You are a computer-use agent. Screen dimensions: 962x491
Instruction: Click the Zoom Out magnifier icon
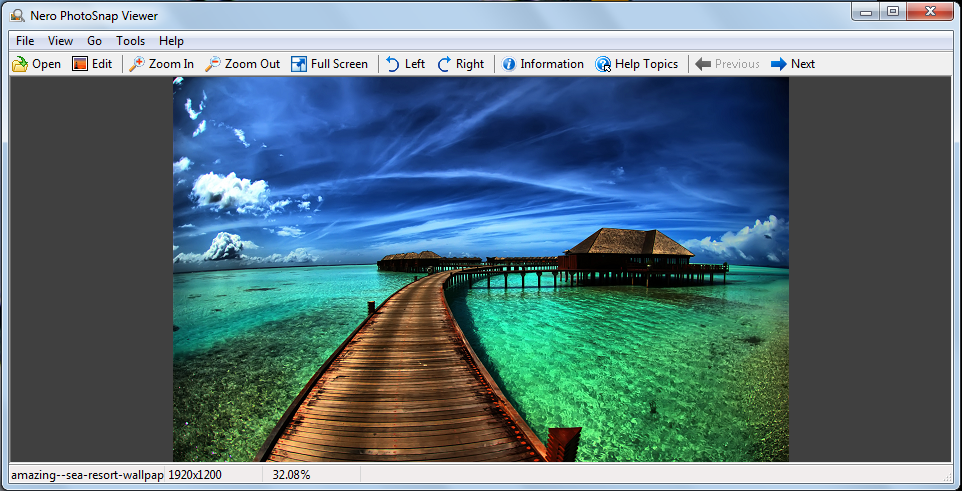213,64
